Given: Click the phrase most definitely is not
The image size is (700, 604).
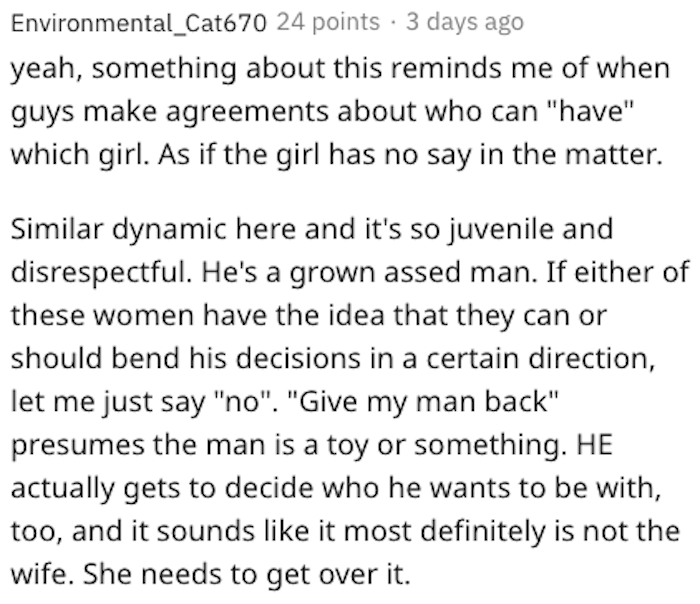Looking at the screenshot, I should [x=481, y=531].
